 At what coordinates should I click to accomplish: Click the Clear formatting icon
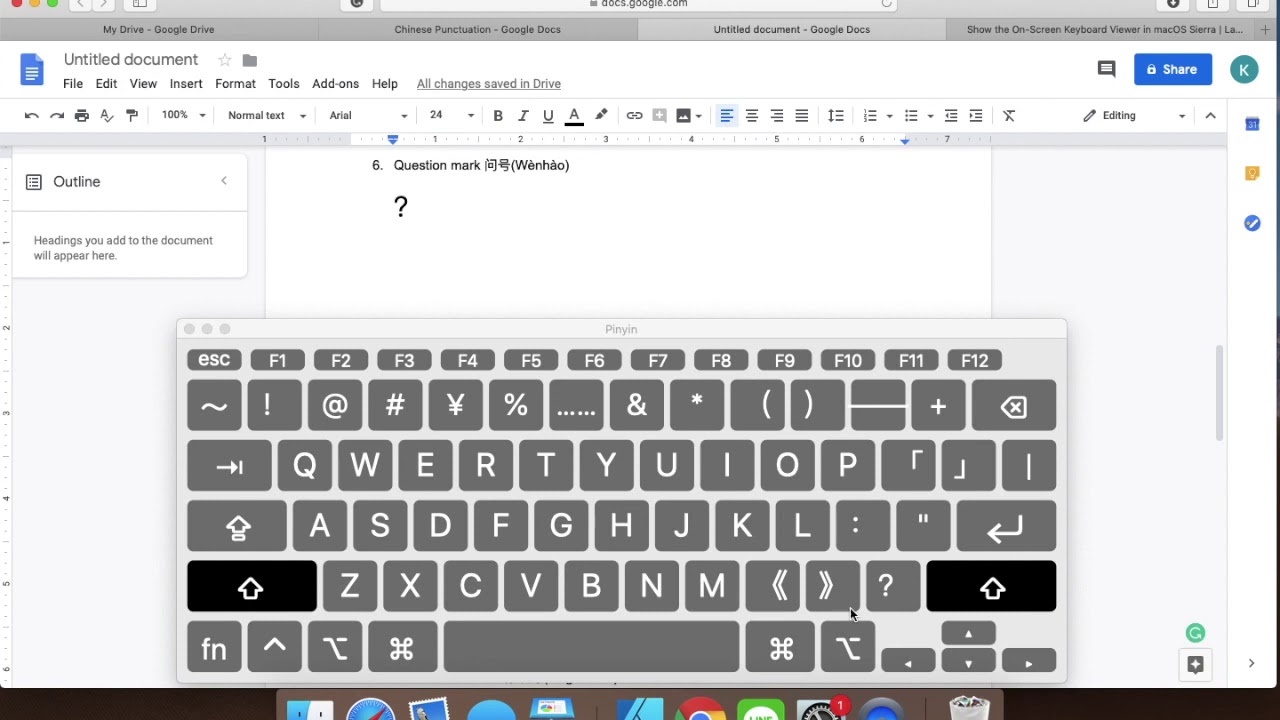click(1009, 116)
